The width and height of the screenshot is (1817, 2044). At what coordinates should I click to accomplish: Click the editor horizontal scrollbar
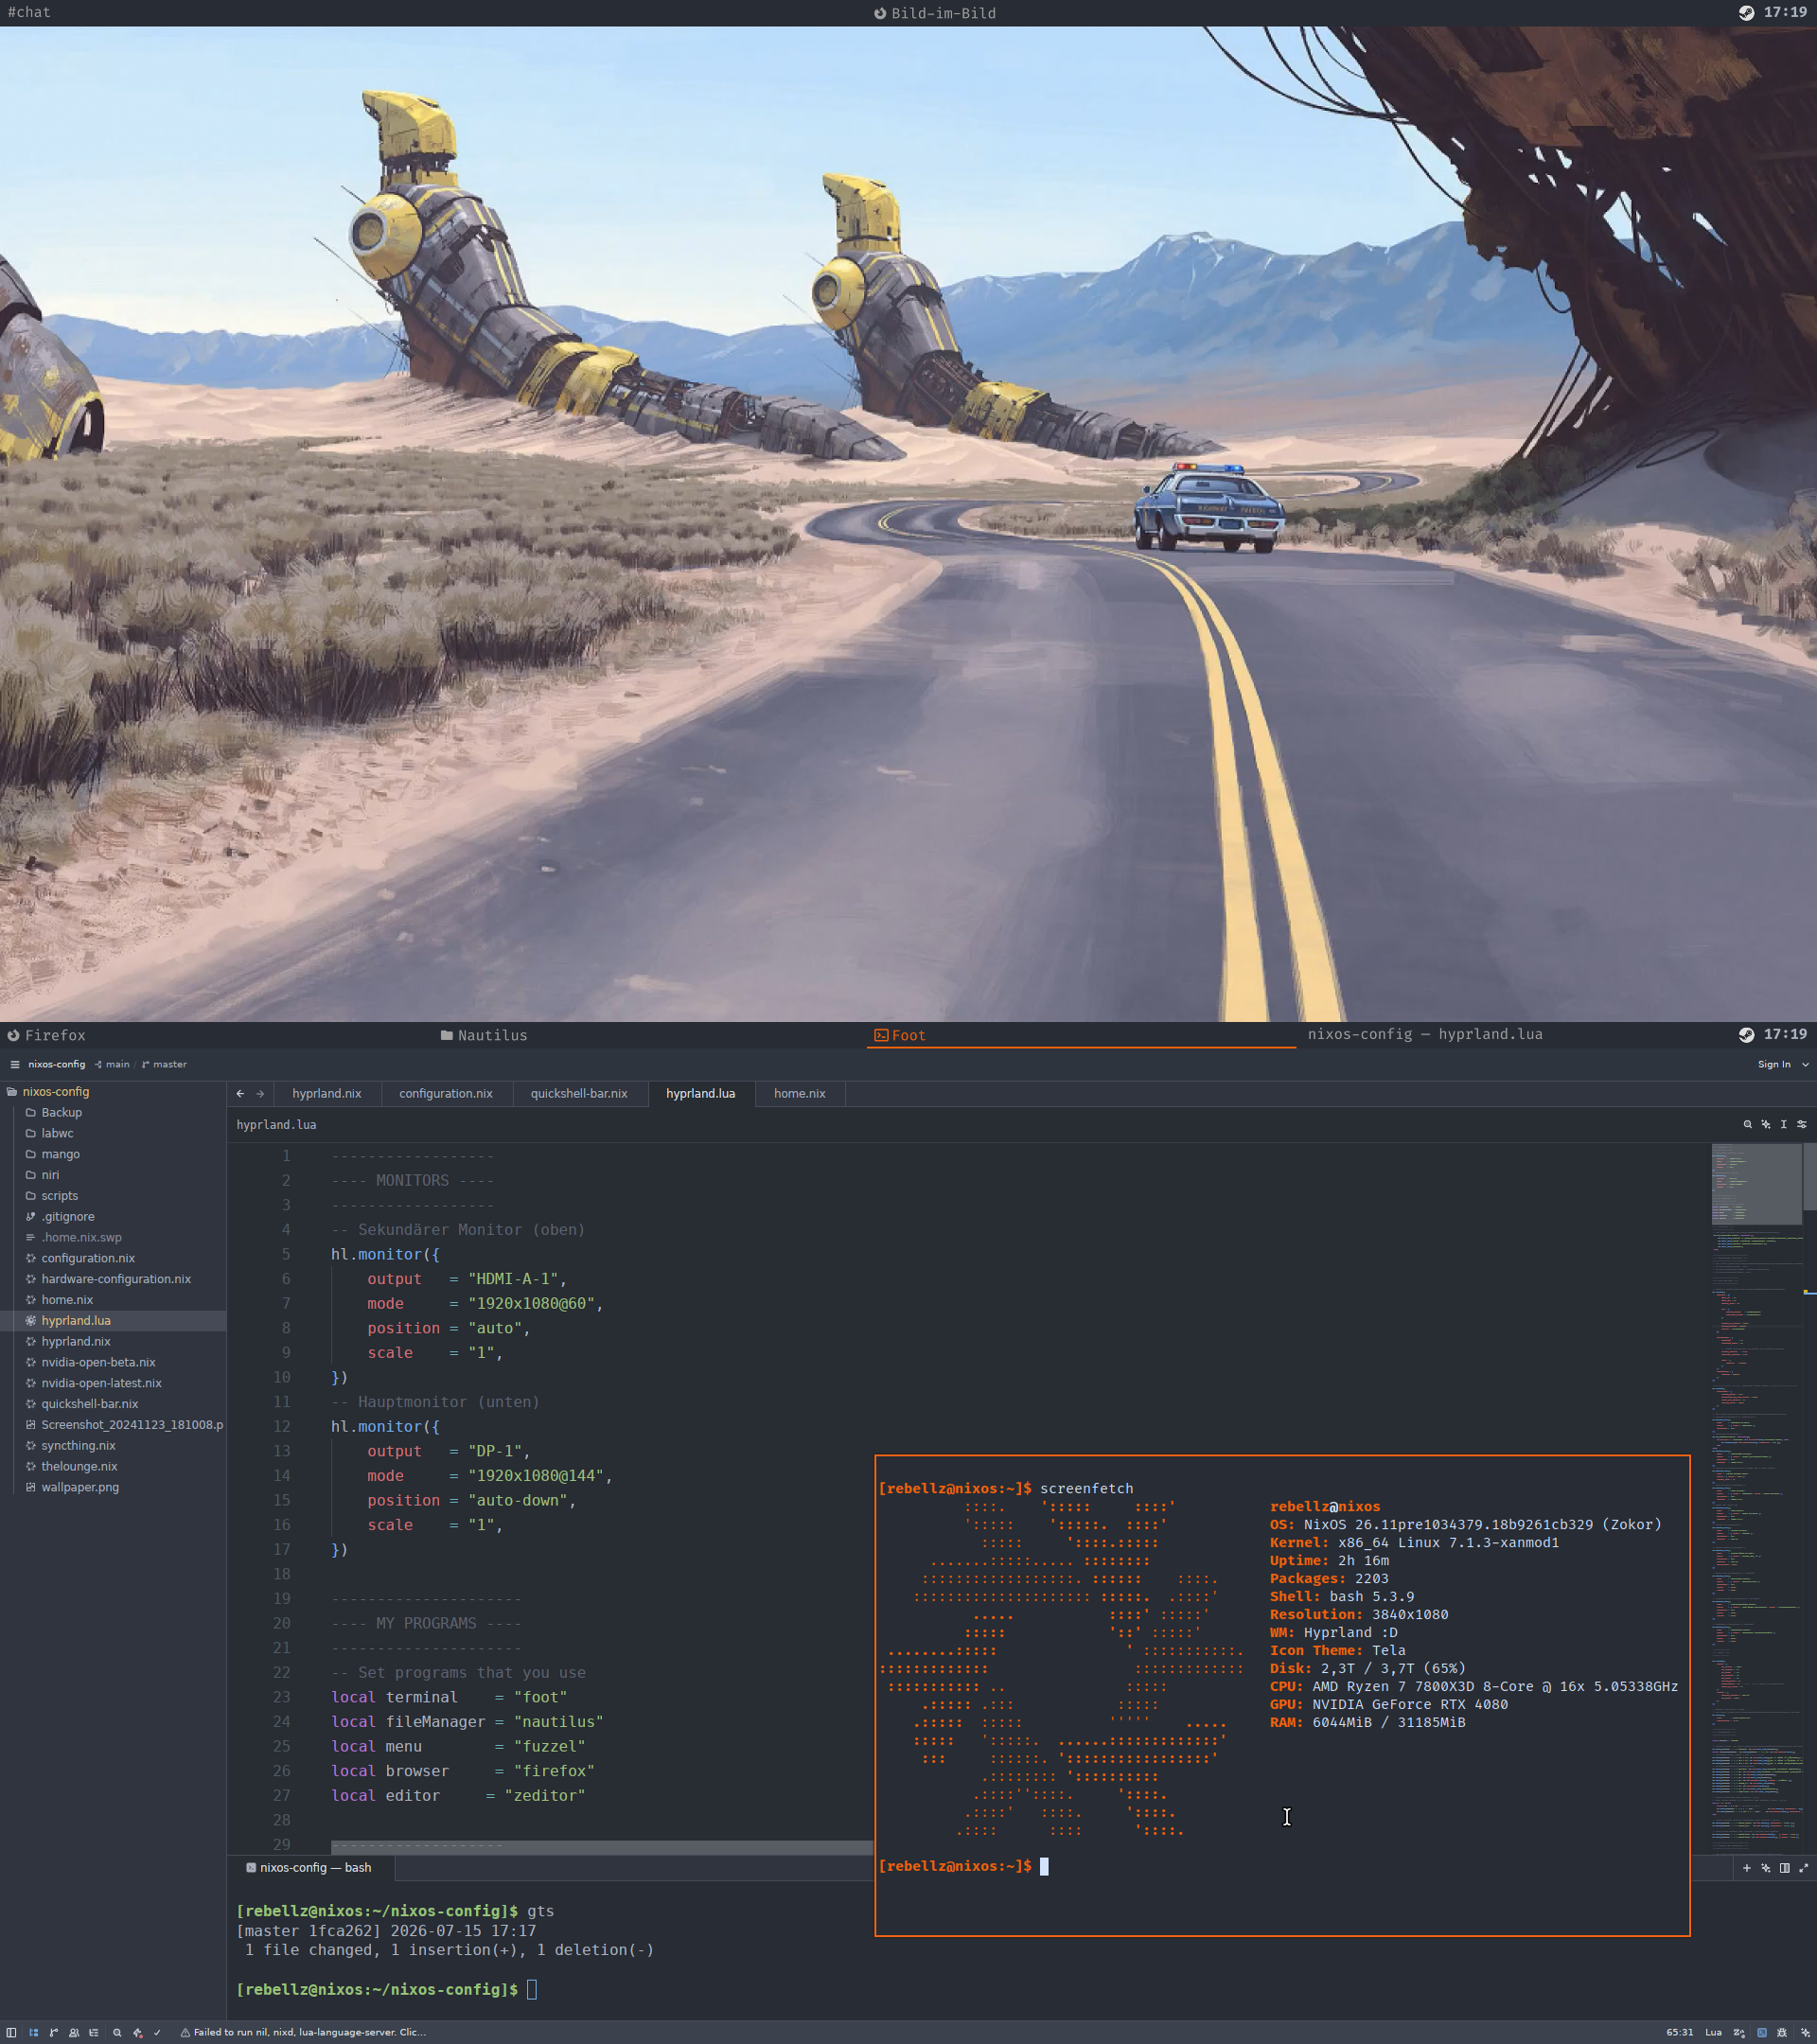[602, 1848]
